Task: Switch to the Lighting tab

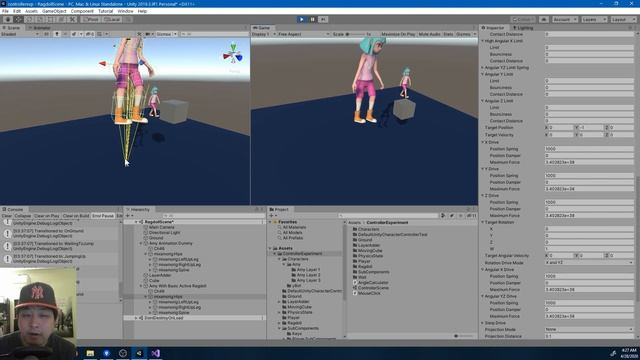Action: 523,28
